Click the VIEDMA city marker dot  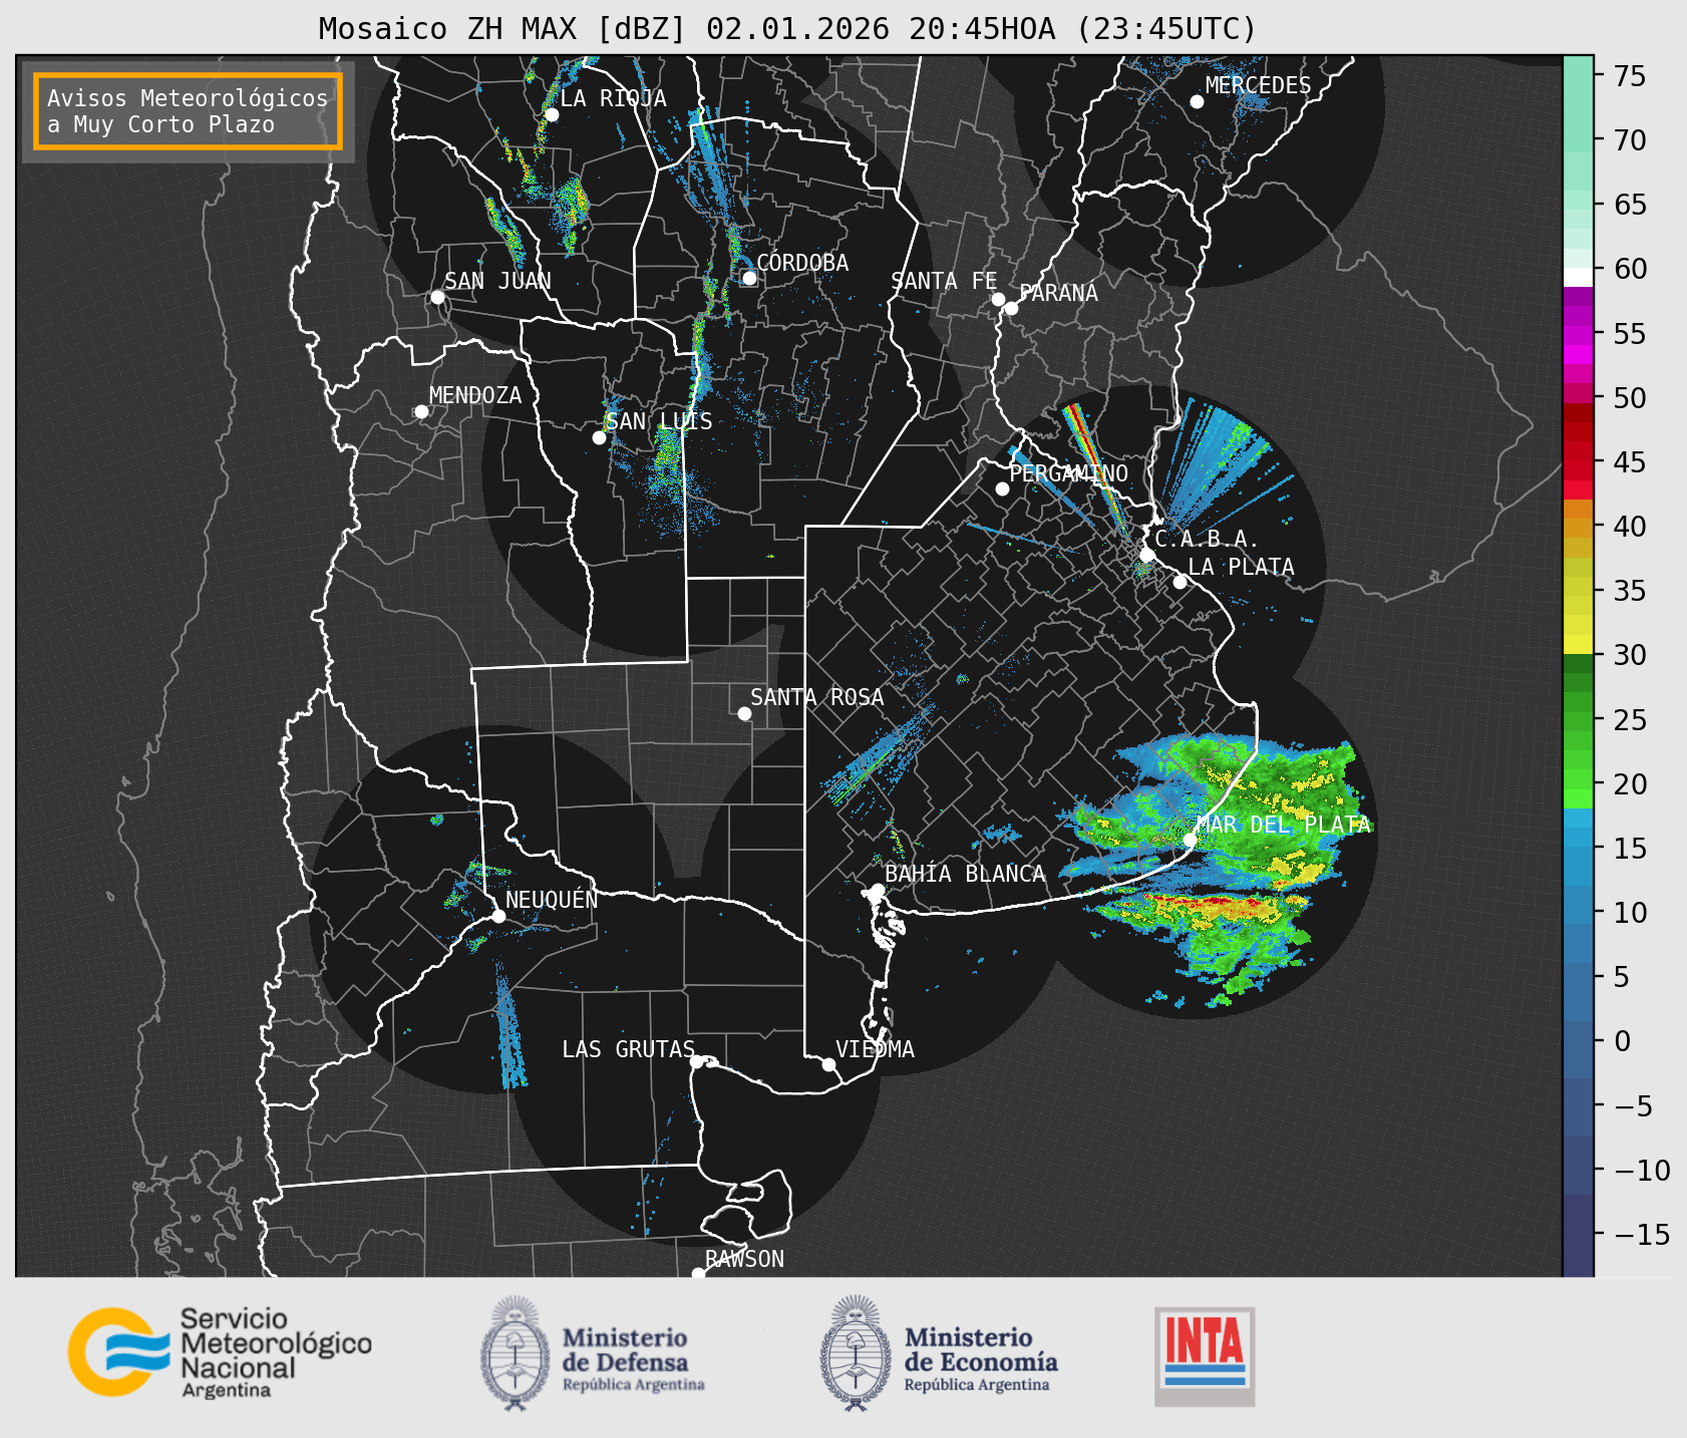(x=829, y=1064)
